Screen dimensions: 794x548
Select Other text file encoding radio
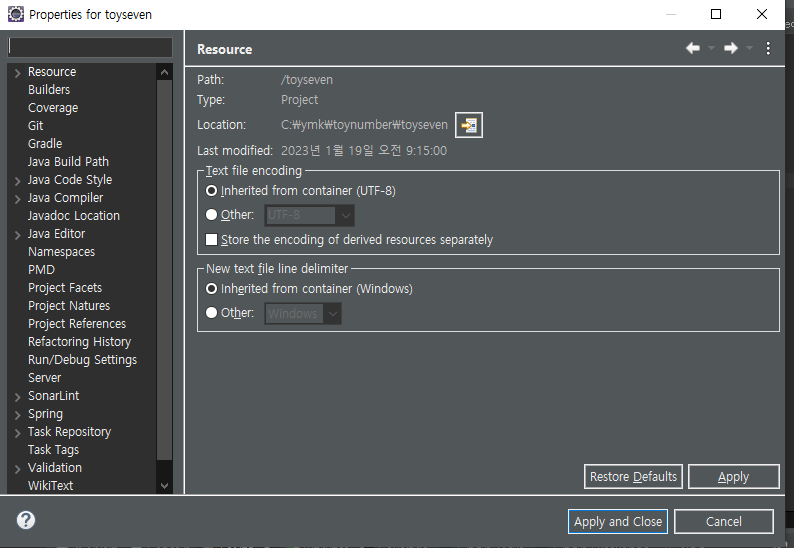click(x=211, y=215)
